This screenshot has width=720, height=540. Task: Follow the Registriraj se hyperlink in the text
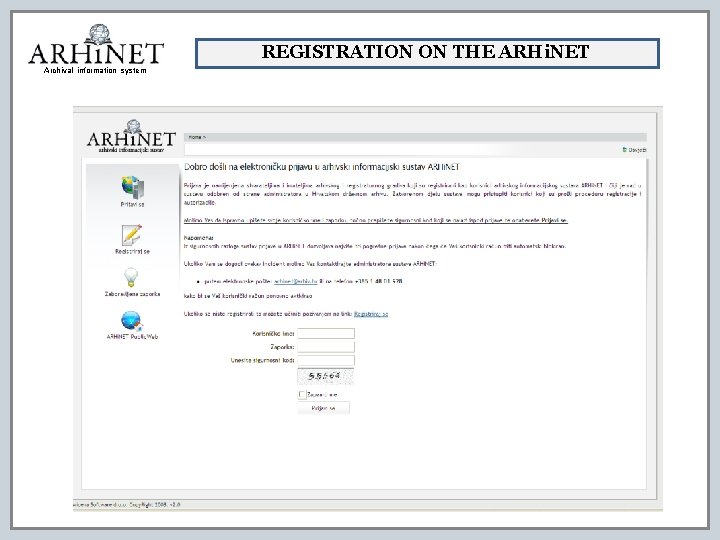[x=371, y=314]
